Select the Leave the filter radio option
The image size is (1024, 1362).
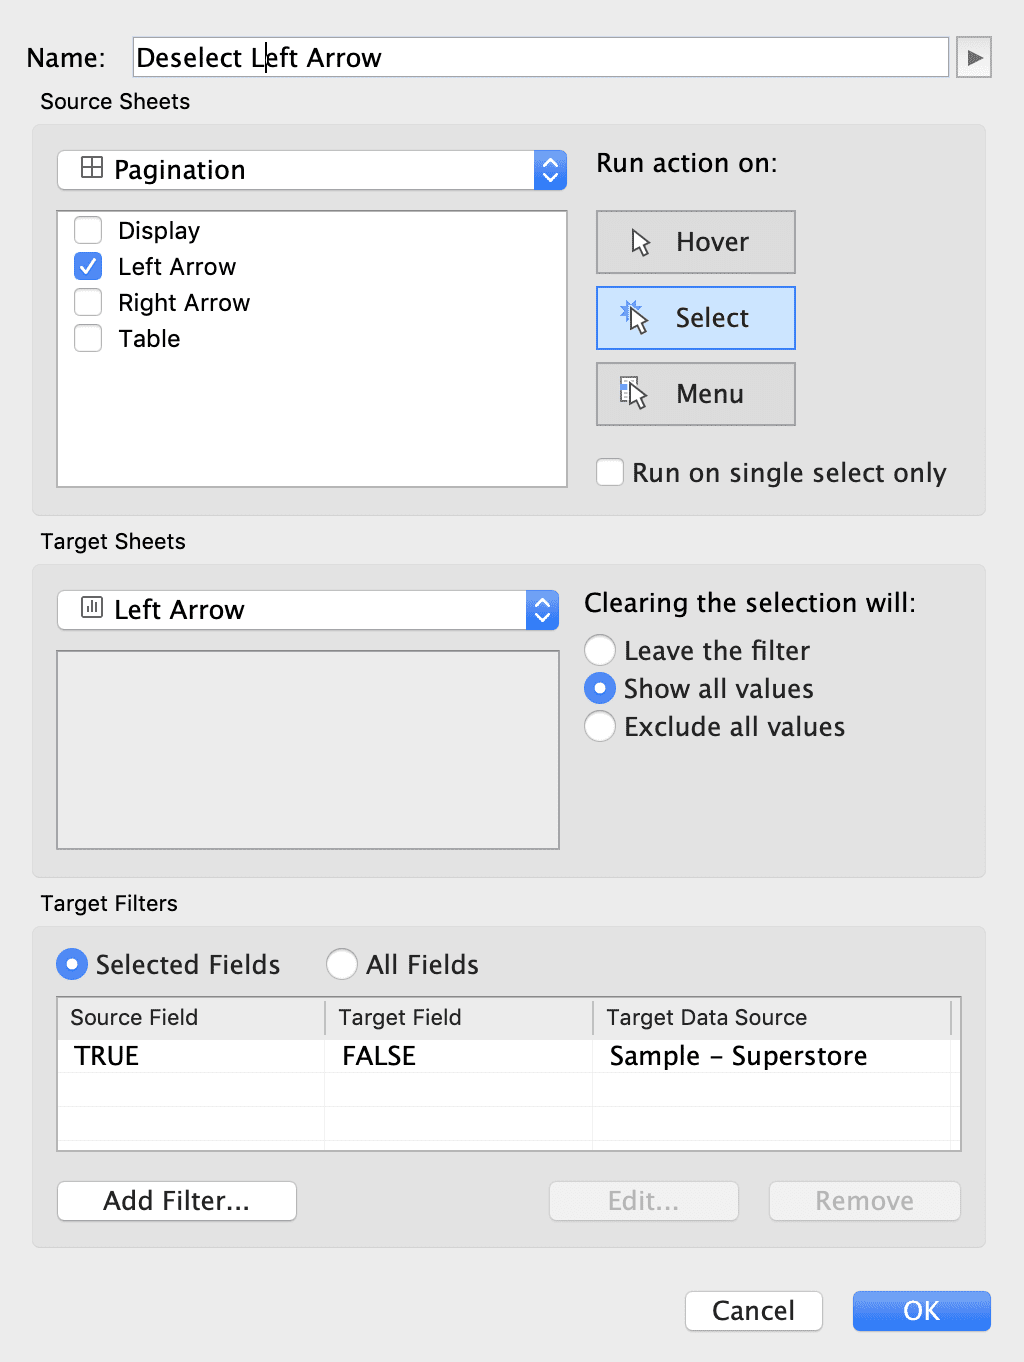599,650
